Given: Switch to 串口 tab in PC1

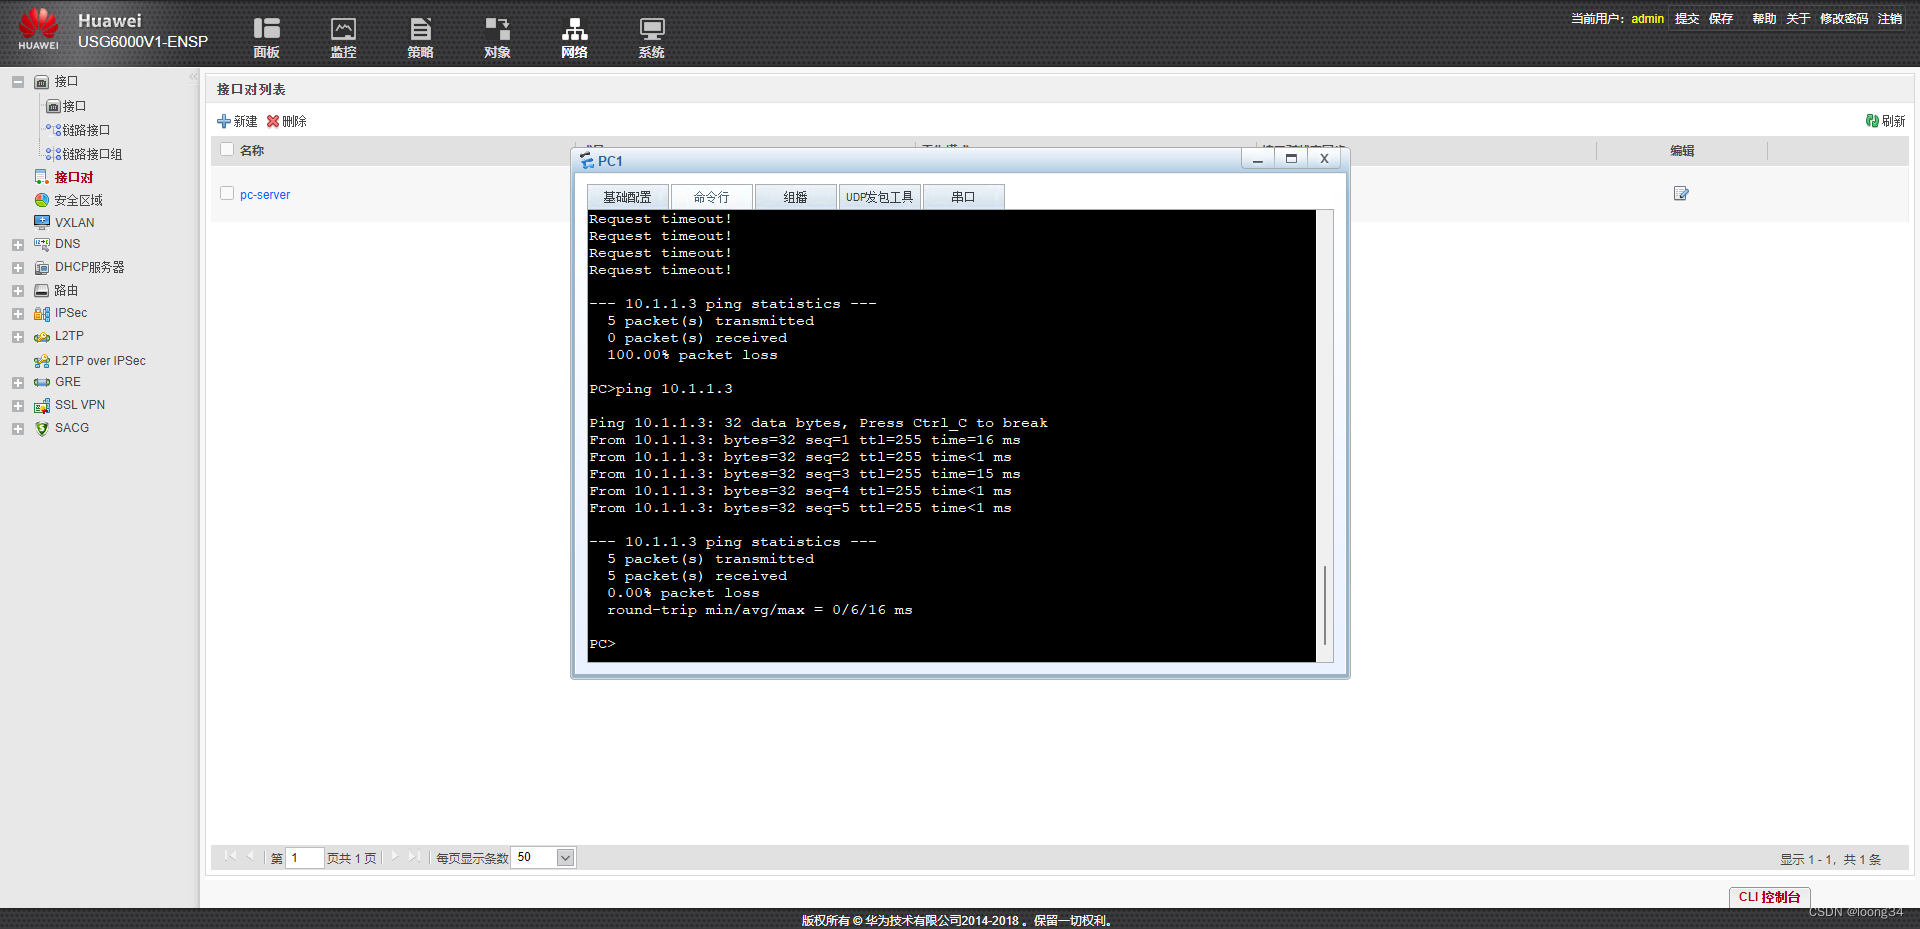Looking at the screenshot, I should pyautogui.click(x=963, y=197).
